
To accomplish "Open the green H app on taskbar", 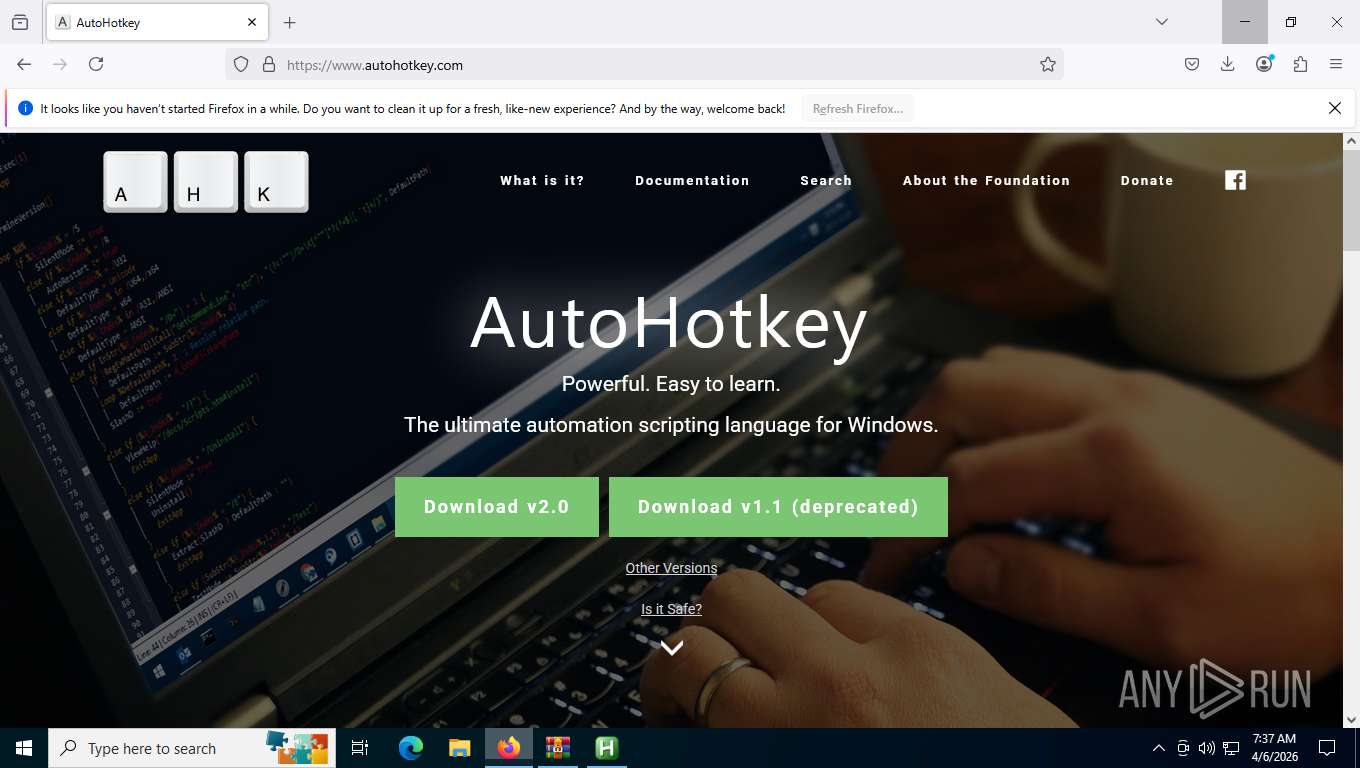I will pos(606,748).
